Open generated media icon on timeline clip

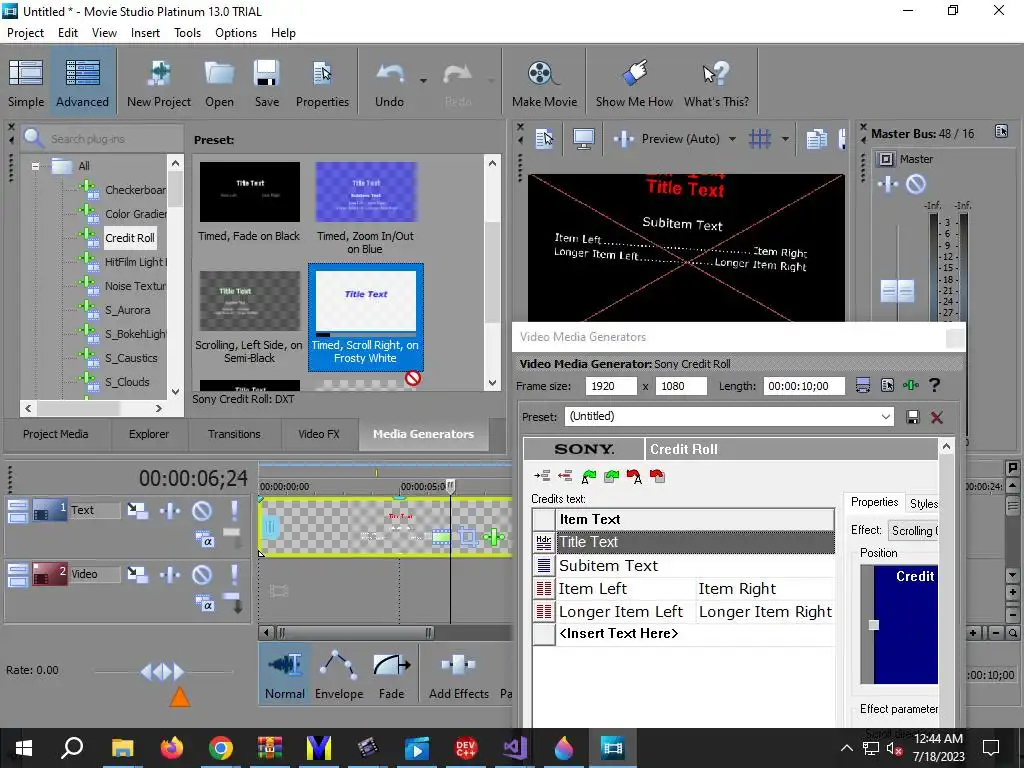pos(441,537)
